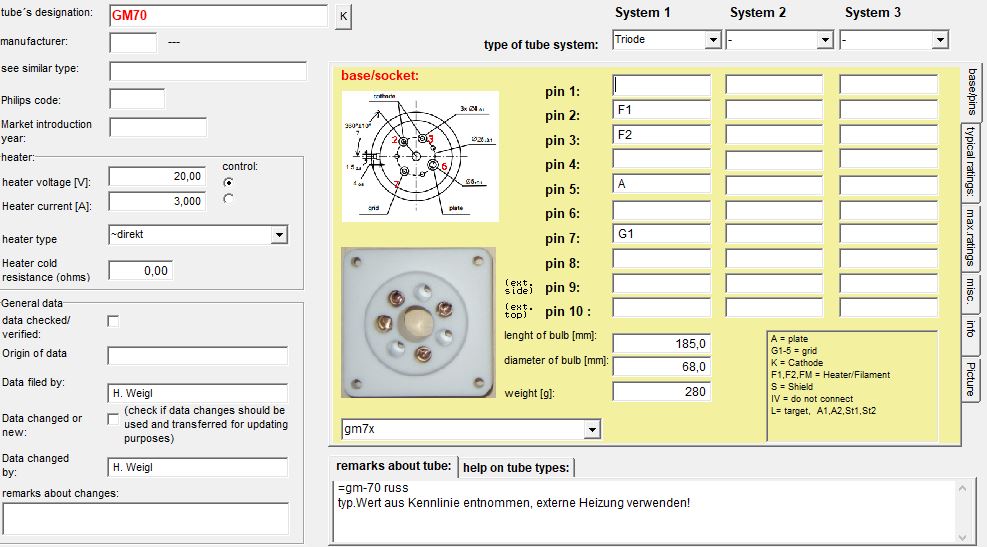Click the diameter of bulb field 68,0

point(662,367)
